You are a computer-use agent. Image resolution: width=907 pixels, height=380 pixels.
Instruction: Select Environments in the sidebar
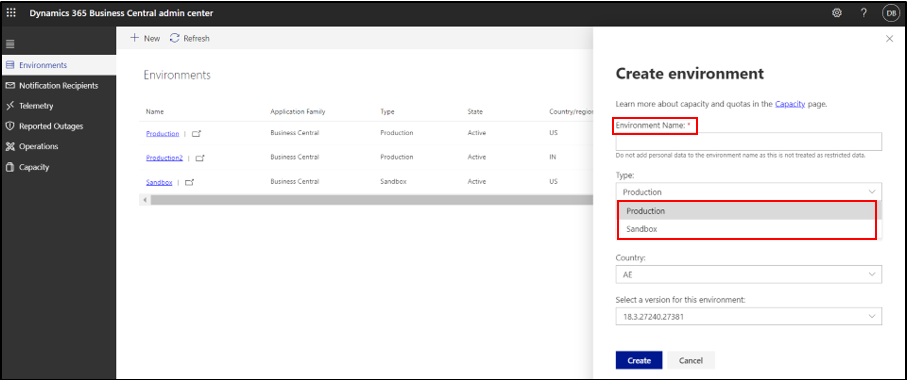pos(58,65)
